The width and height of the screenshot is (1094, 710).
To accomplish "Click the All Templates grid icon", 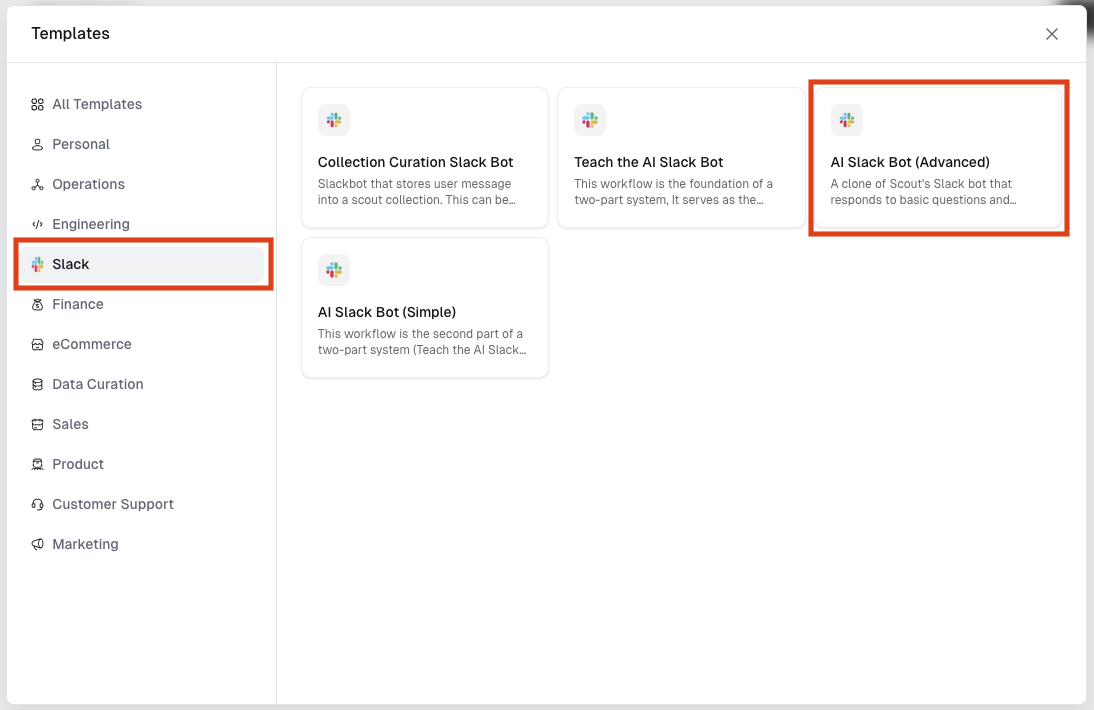I will click(x=38, y=104).
